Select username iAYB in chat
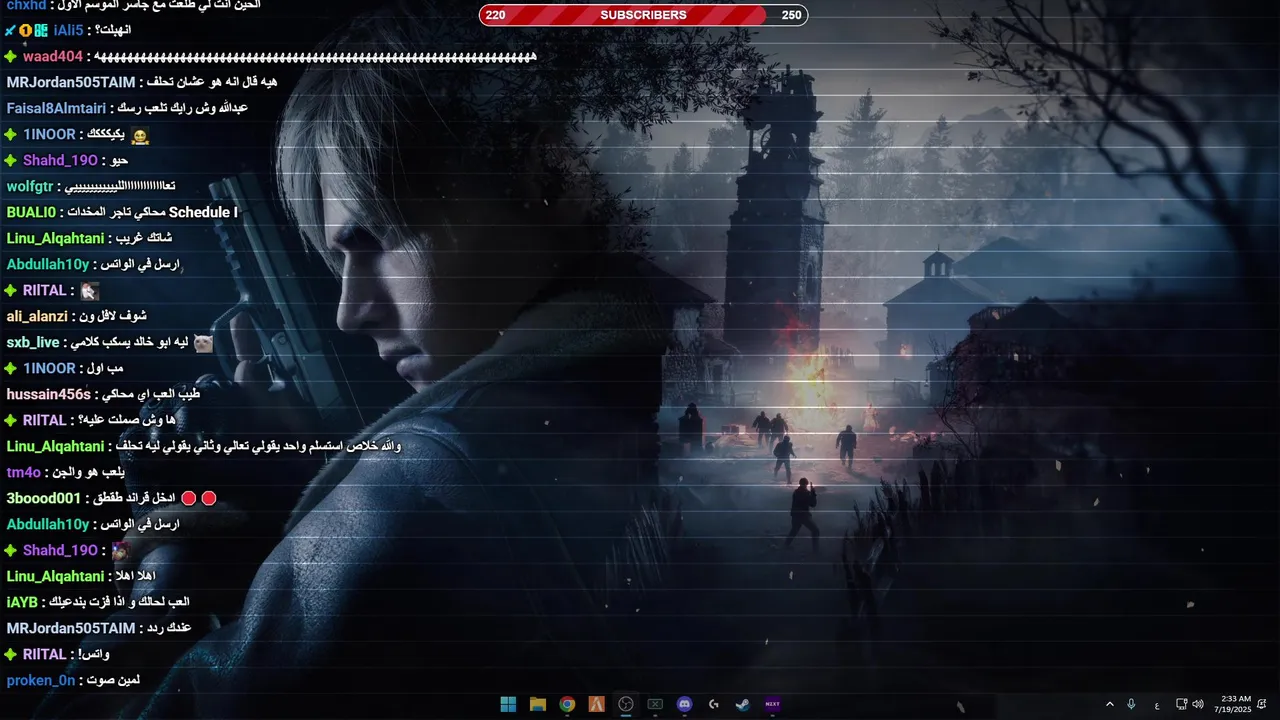 pyautogui.click(x=22, y=602)
